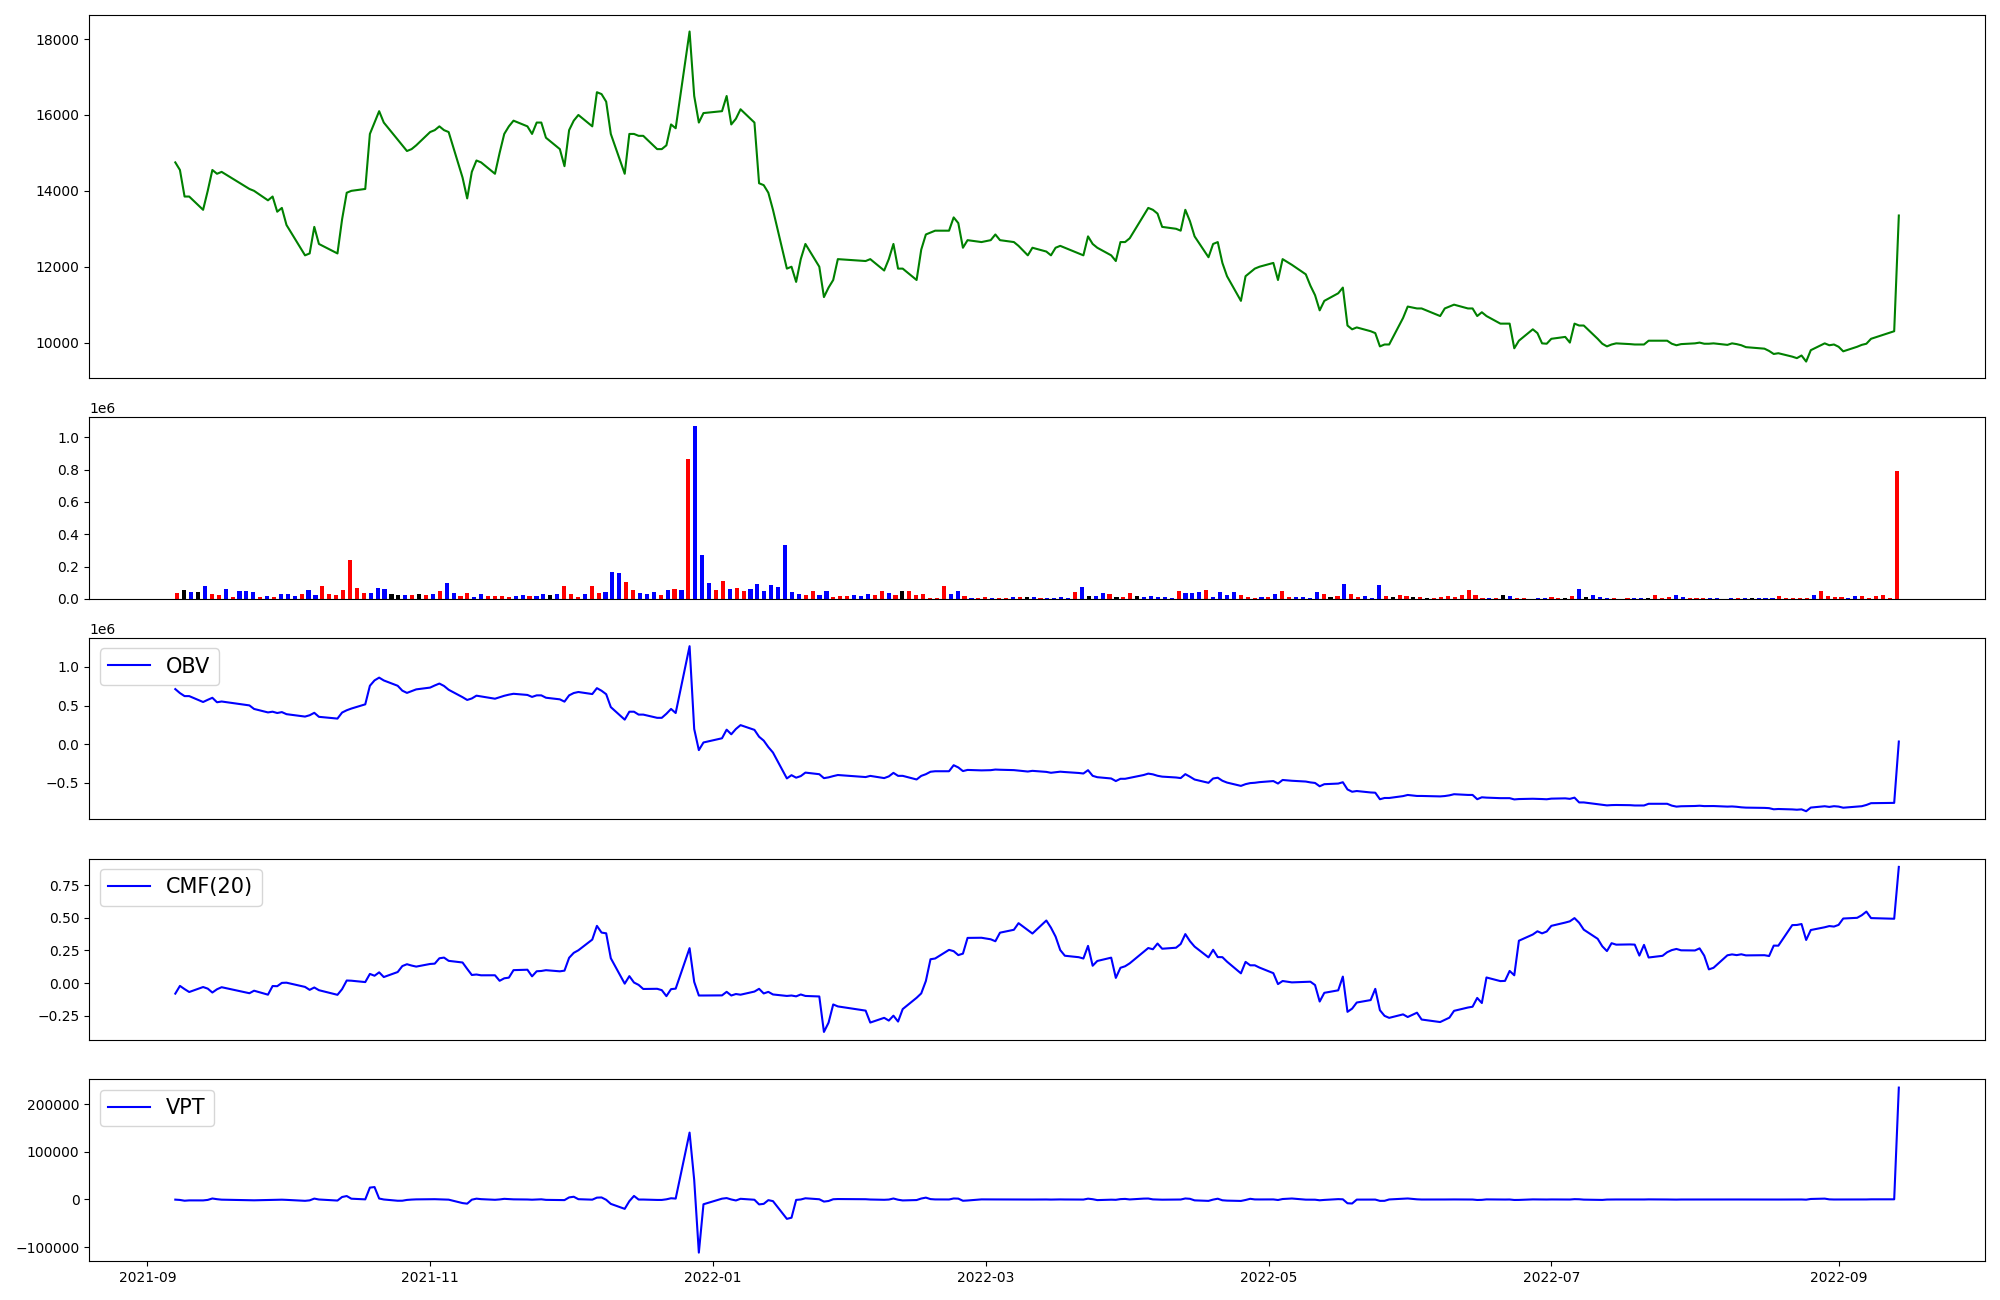Click the 18000 price axis label
The height and width of the screenshot is (1300, 2000).
click(57, 40)
